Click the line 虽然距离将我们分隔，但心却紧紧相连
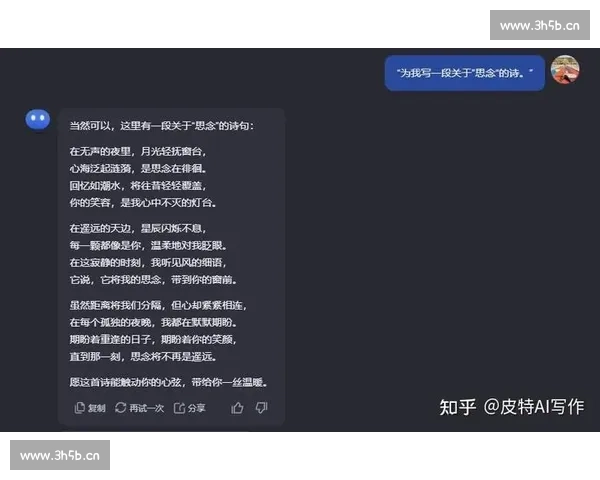This screenshot has width=600, height=480. [x=158, y=305]
